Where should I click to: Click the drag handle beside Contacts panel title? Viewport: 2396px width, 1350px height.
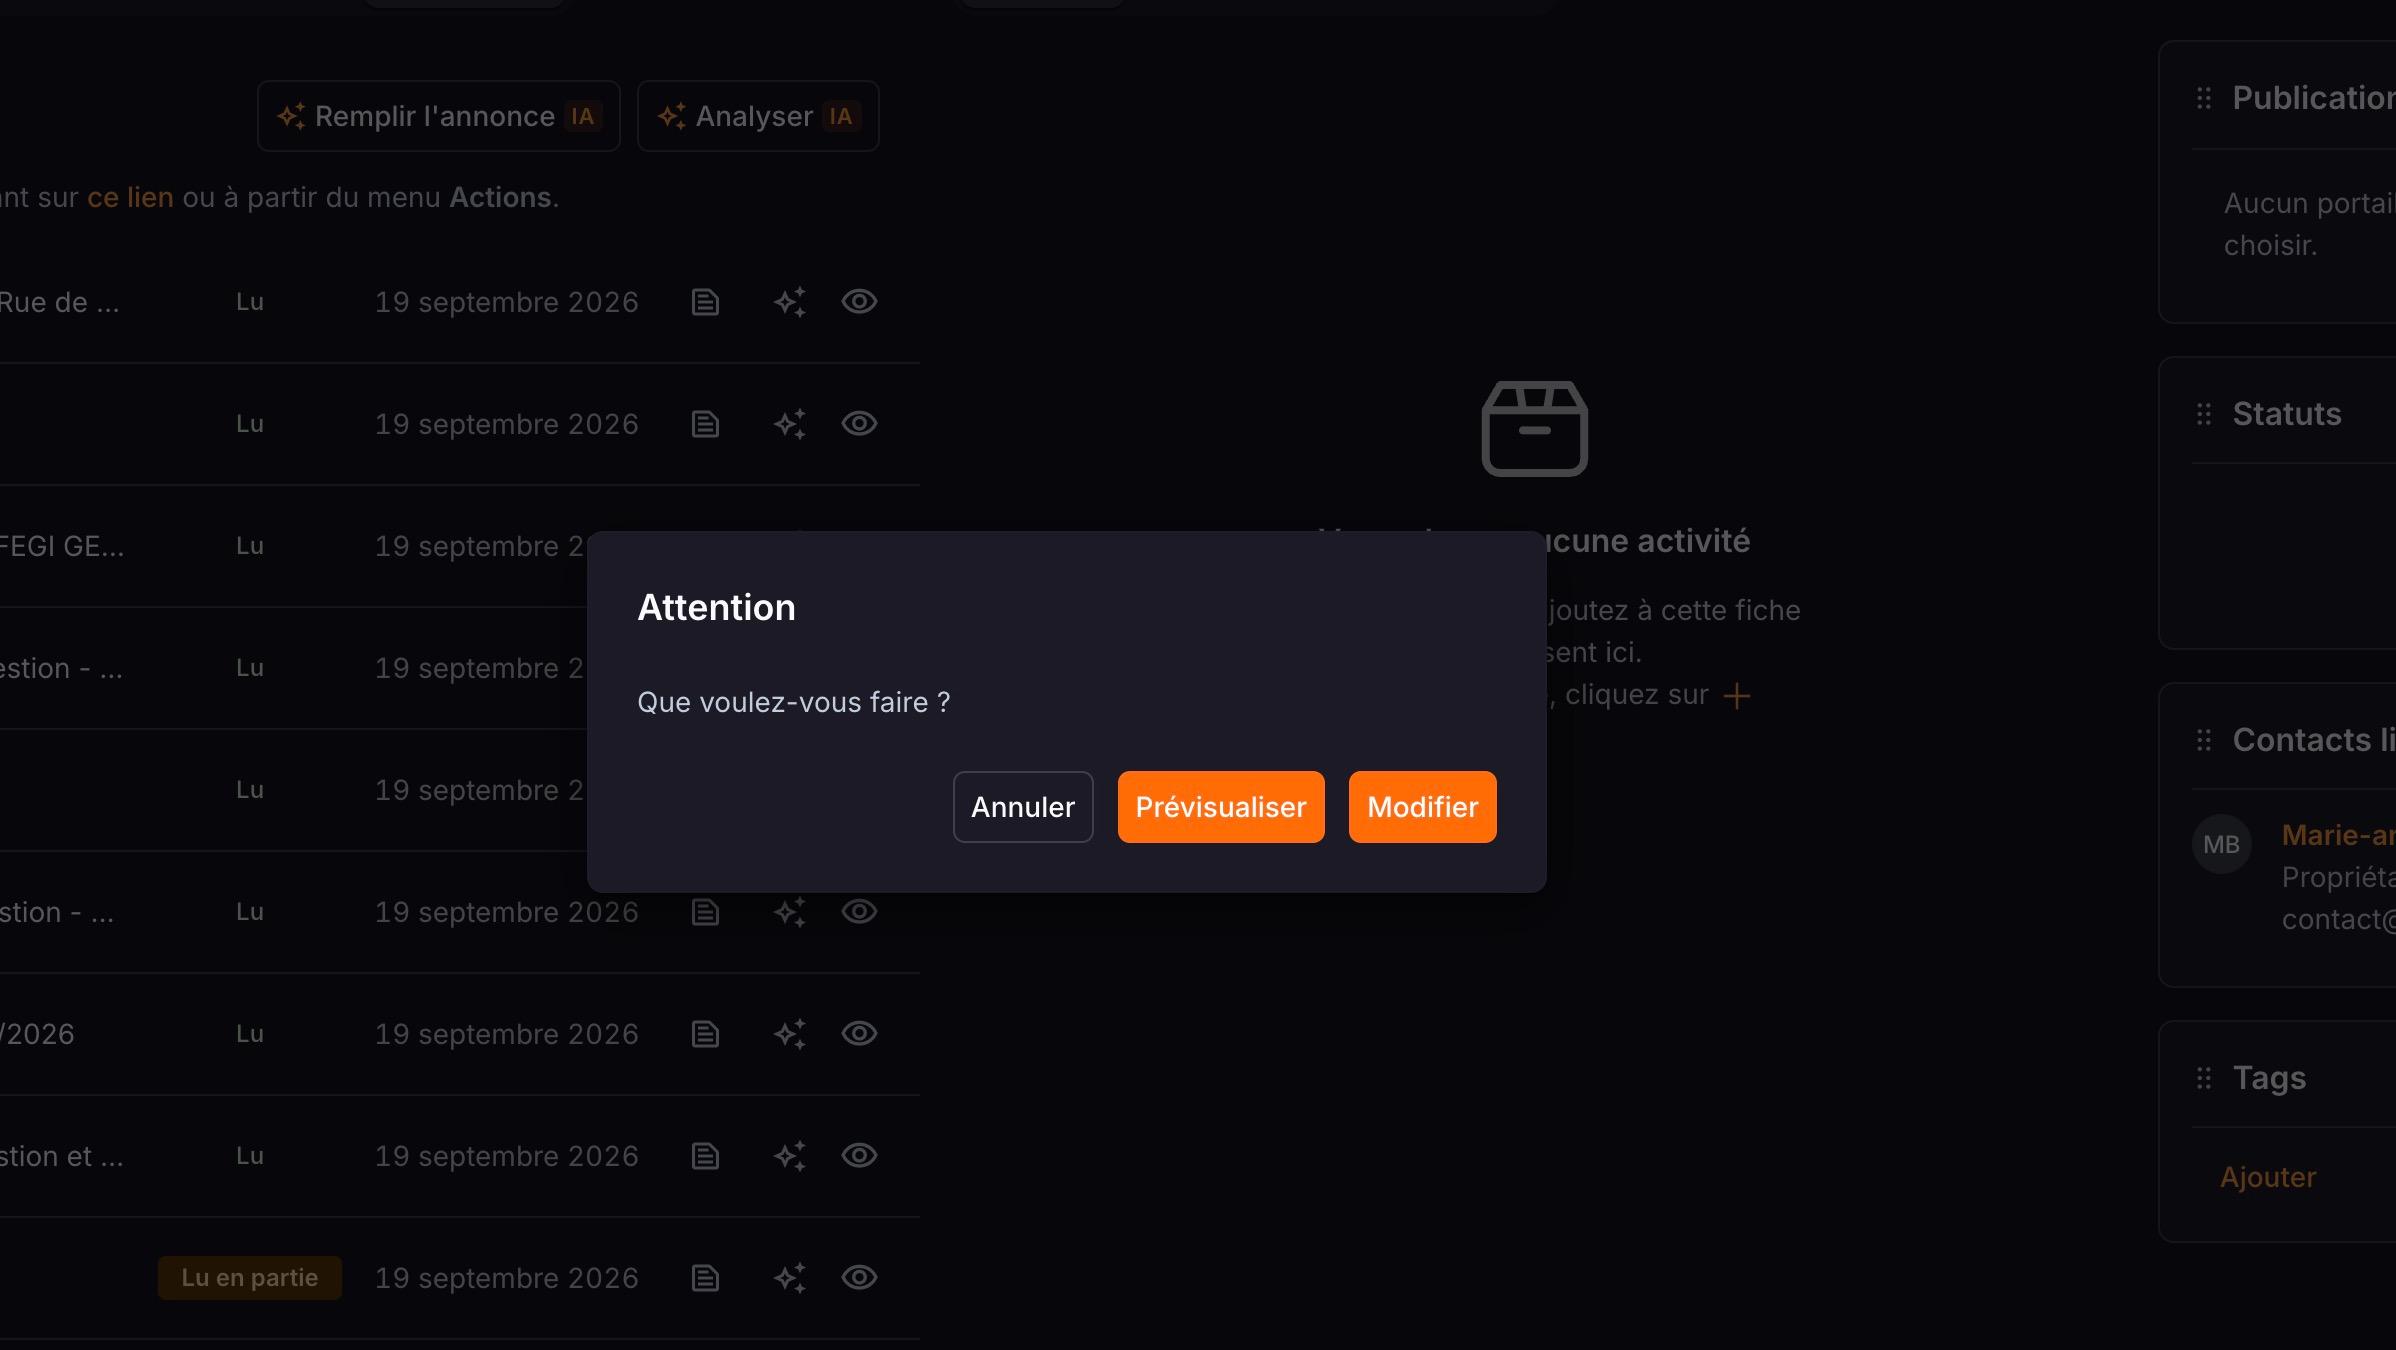pyautogui.click(x=2204, y=740)
